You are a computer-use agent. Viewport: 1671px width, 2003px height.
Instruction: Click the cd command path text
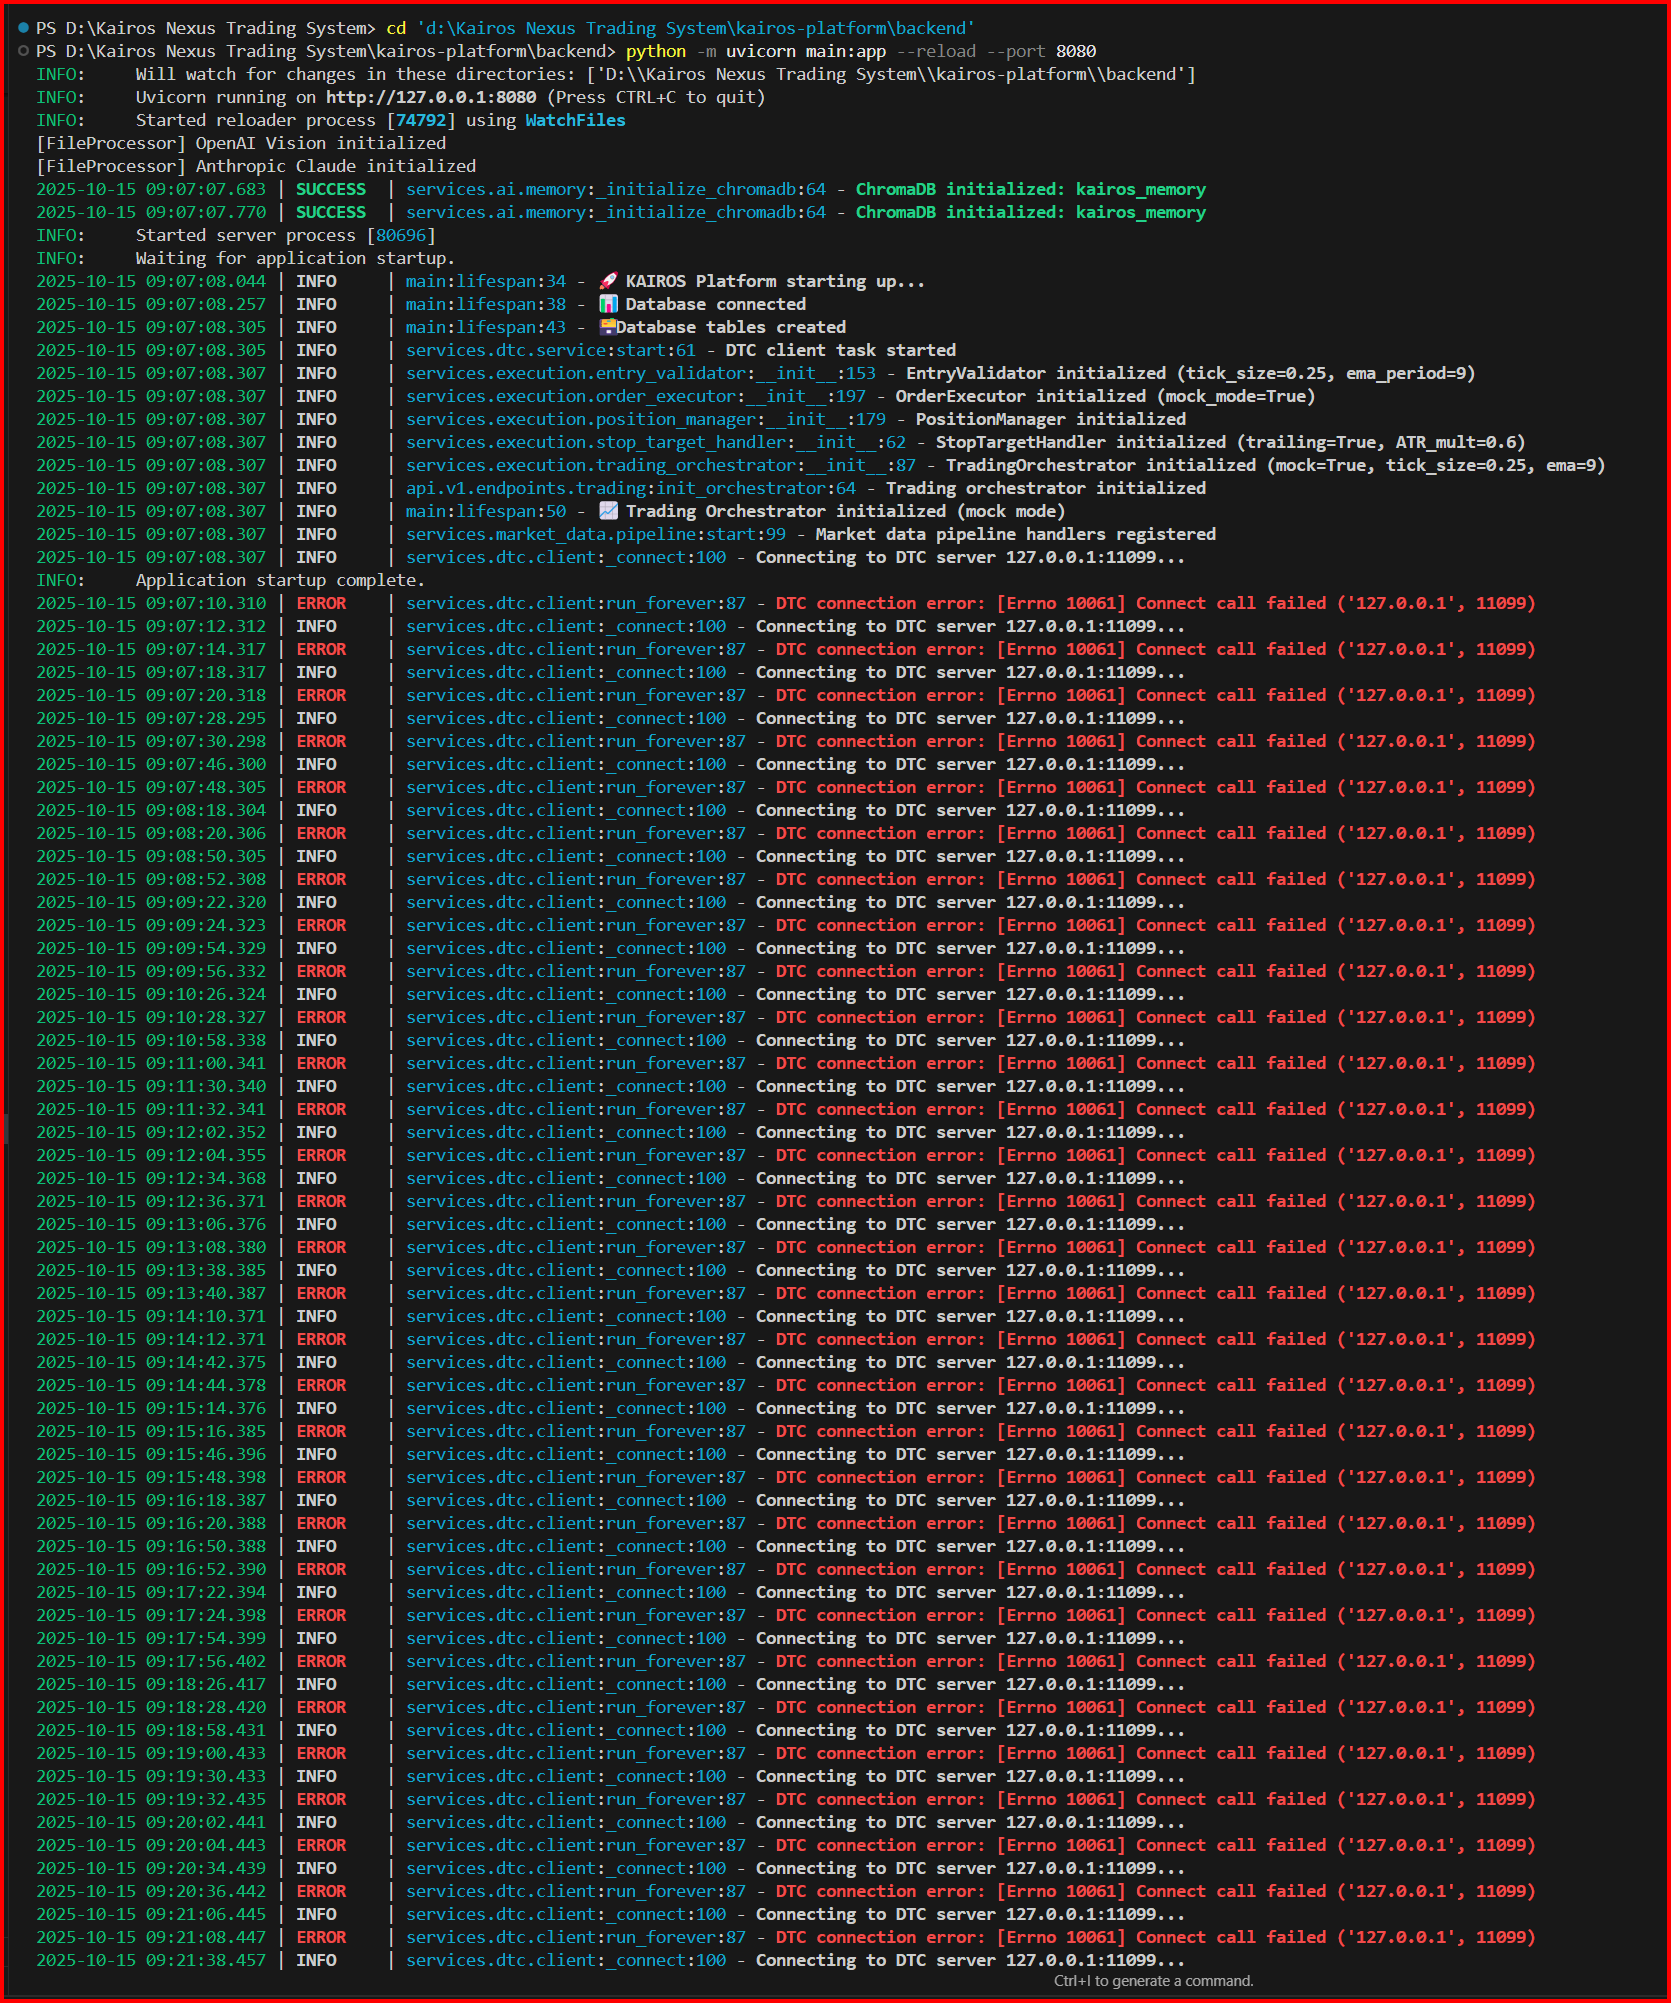pyautogui.click(x=695, y=28)
